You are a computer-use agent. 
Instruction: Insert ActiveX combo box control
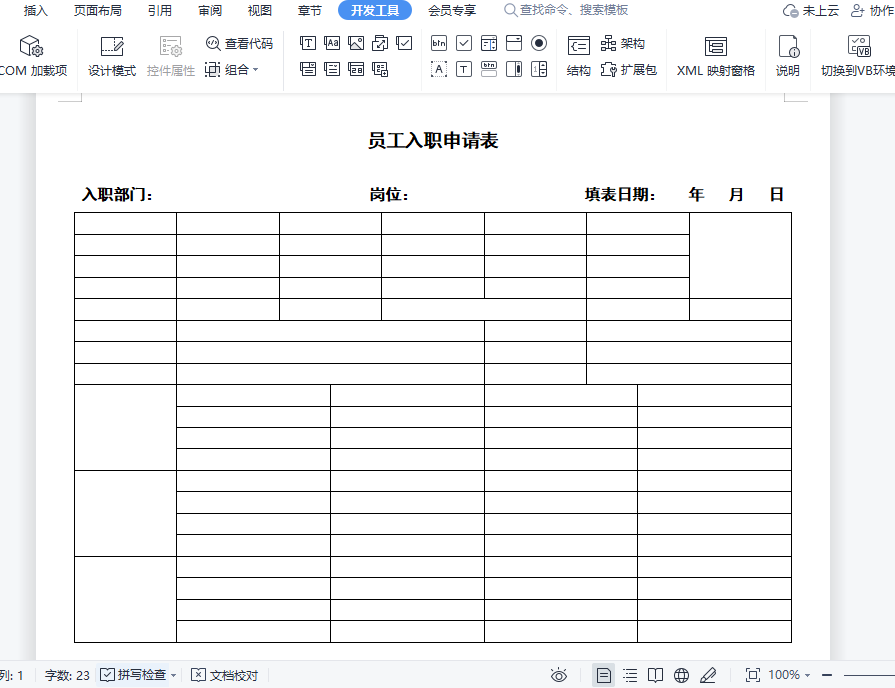pyautogui.click(x=514, y=43)
